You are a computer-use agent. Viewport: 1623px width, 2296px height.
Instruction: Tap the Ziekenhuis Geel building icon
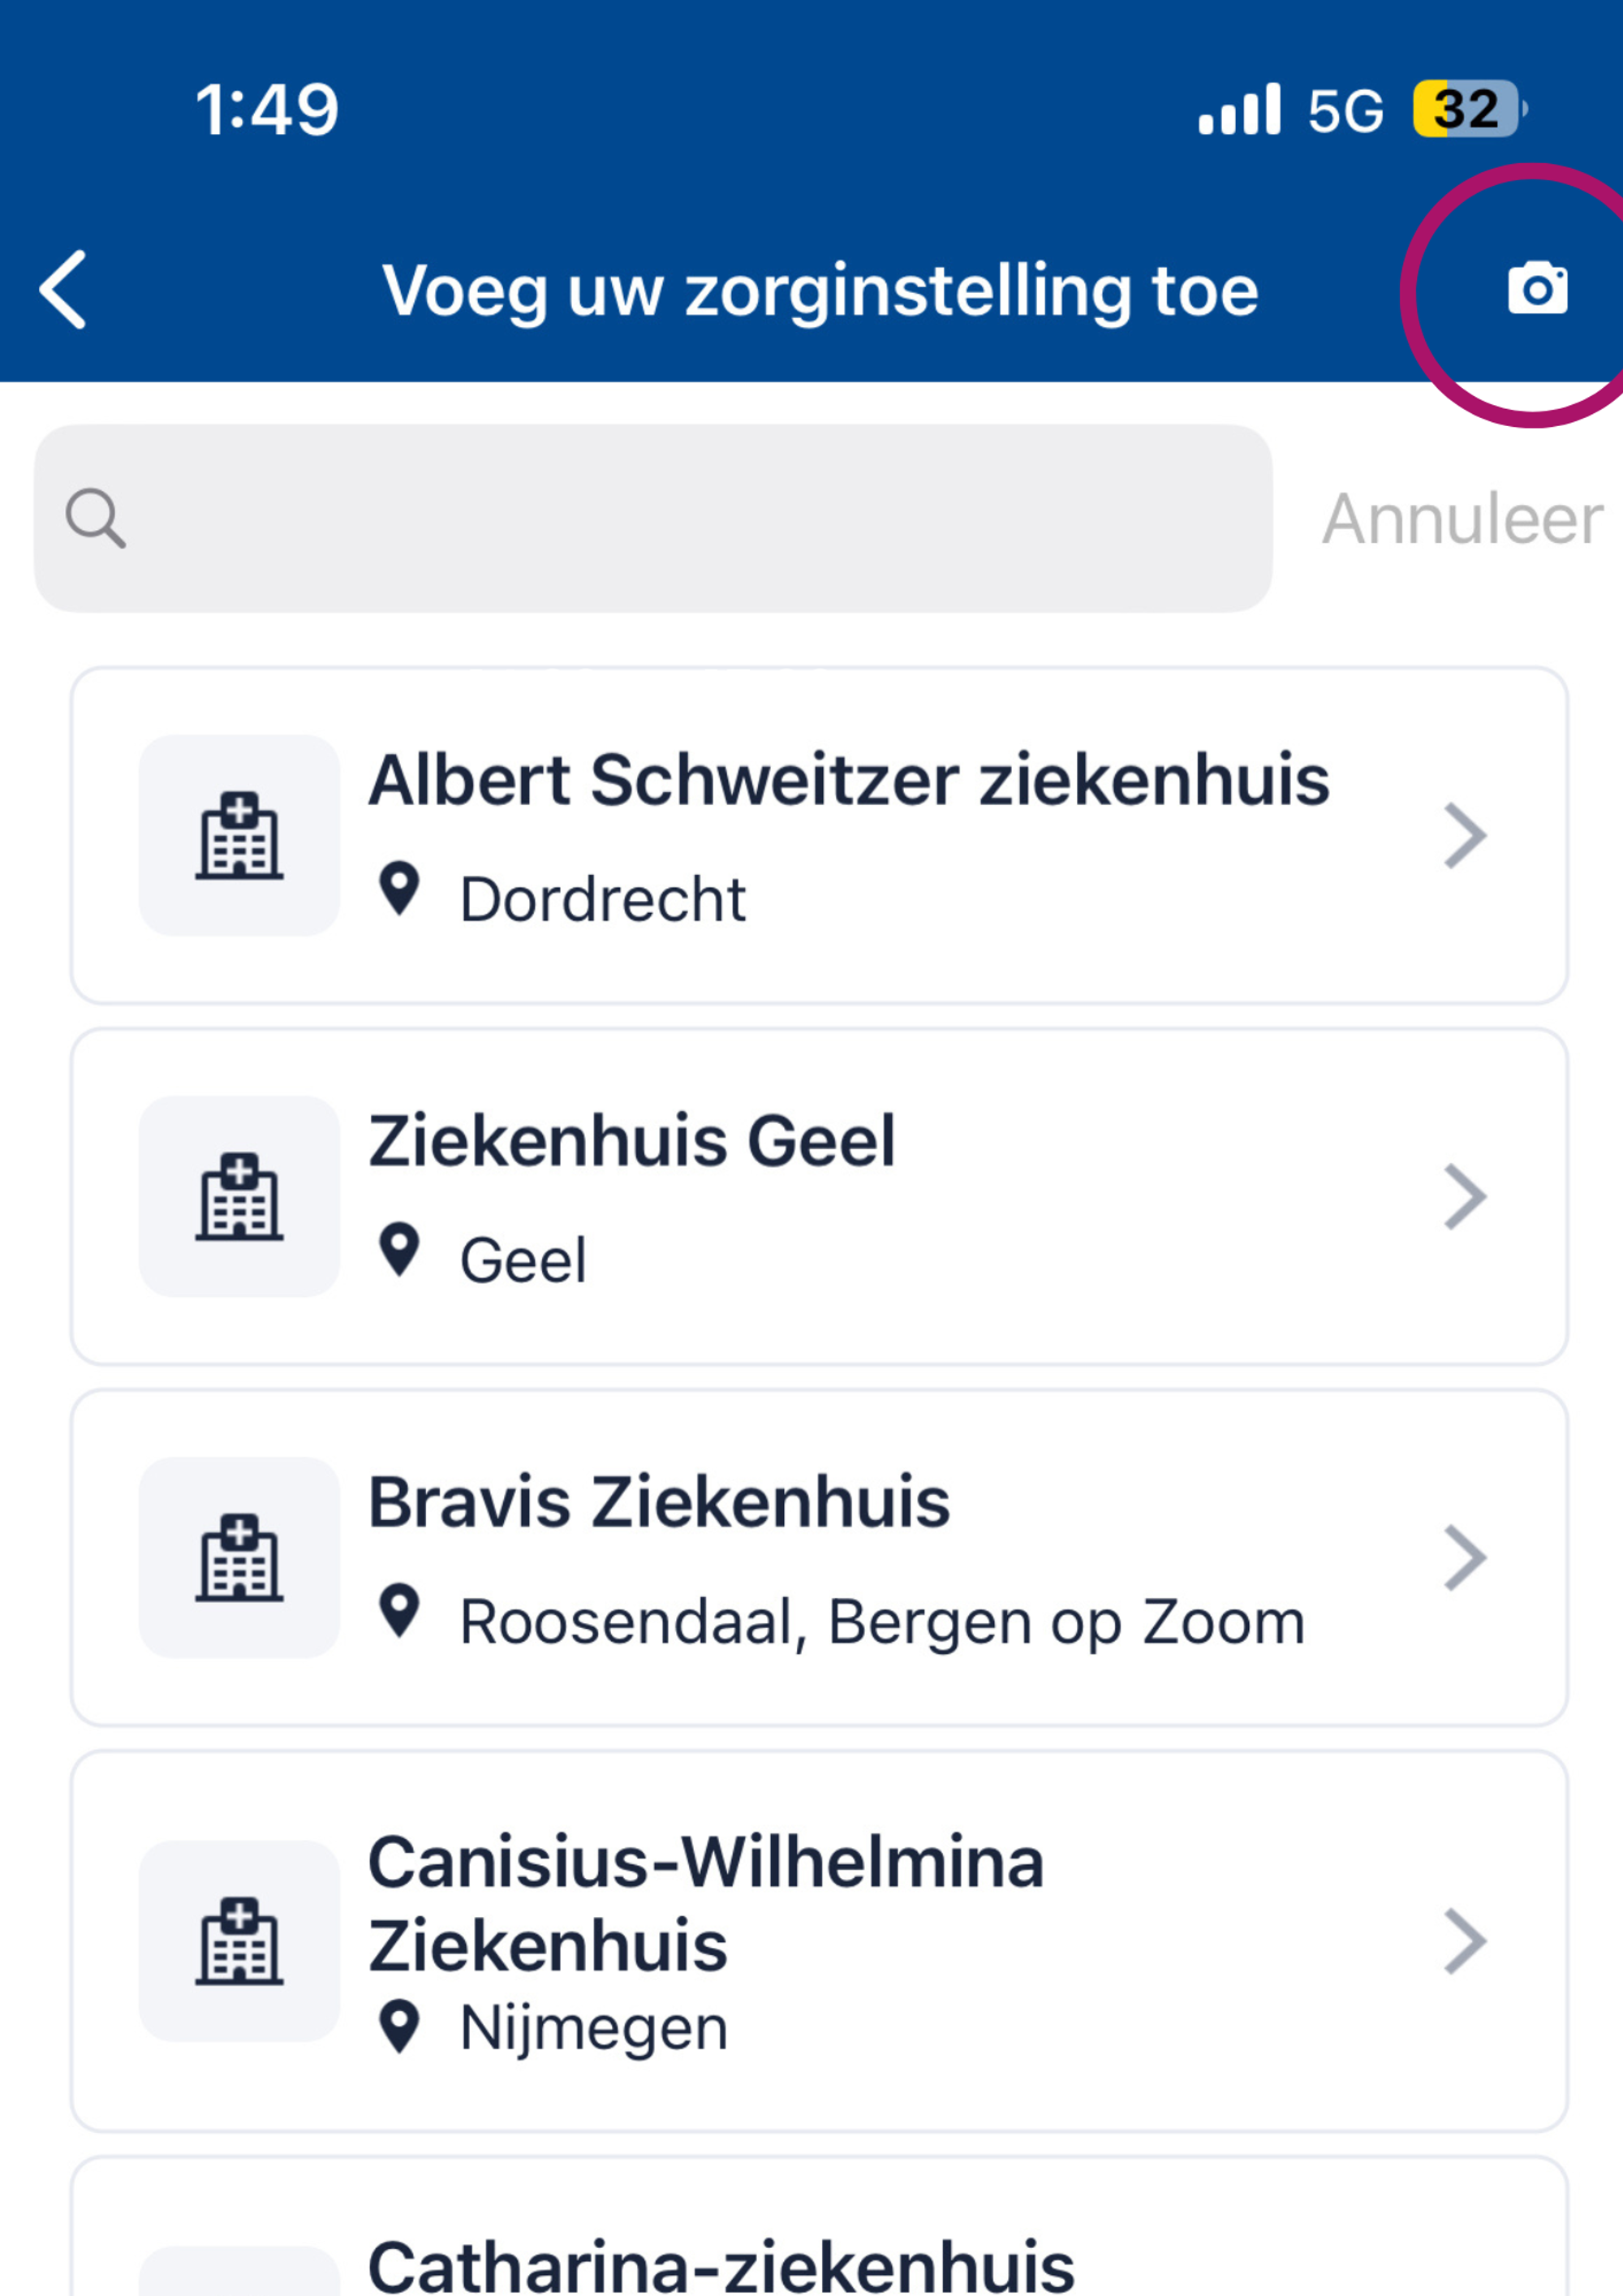click(239, 1196)
